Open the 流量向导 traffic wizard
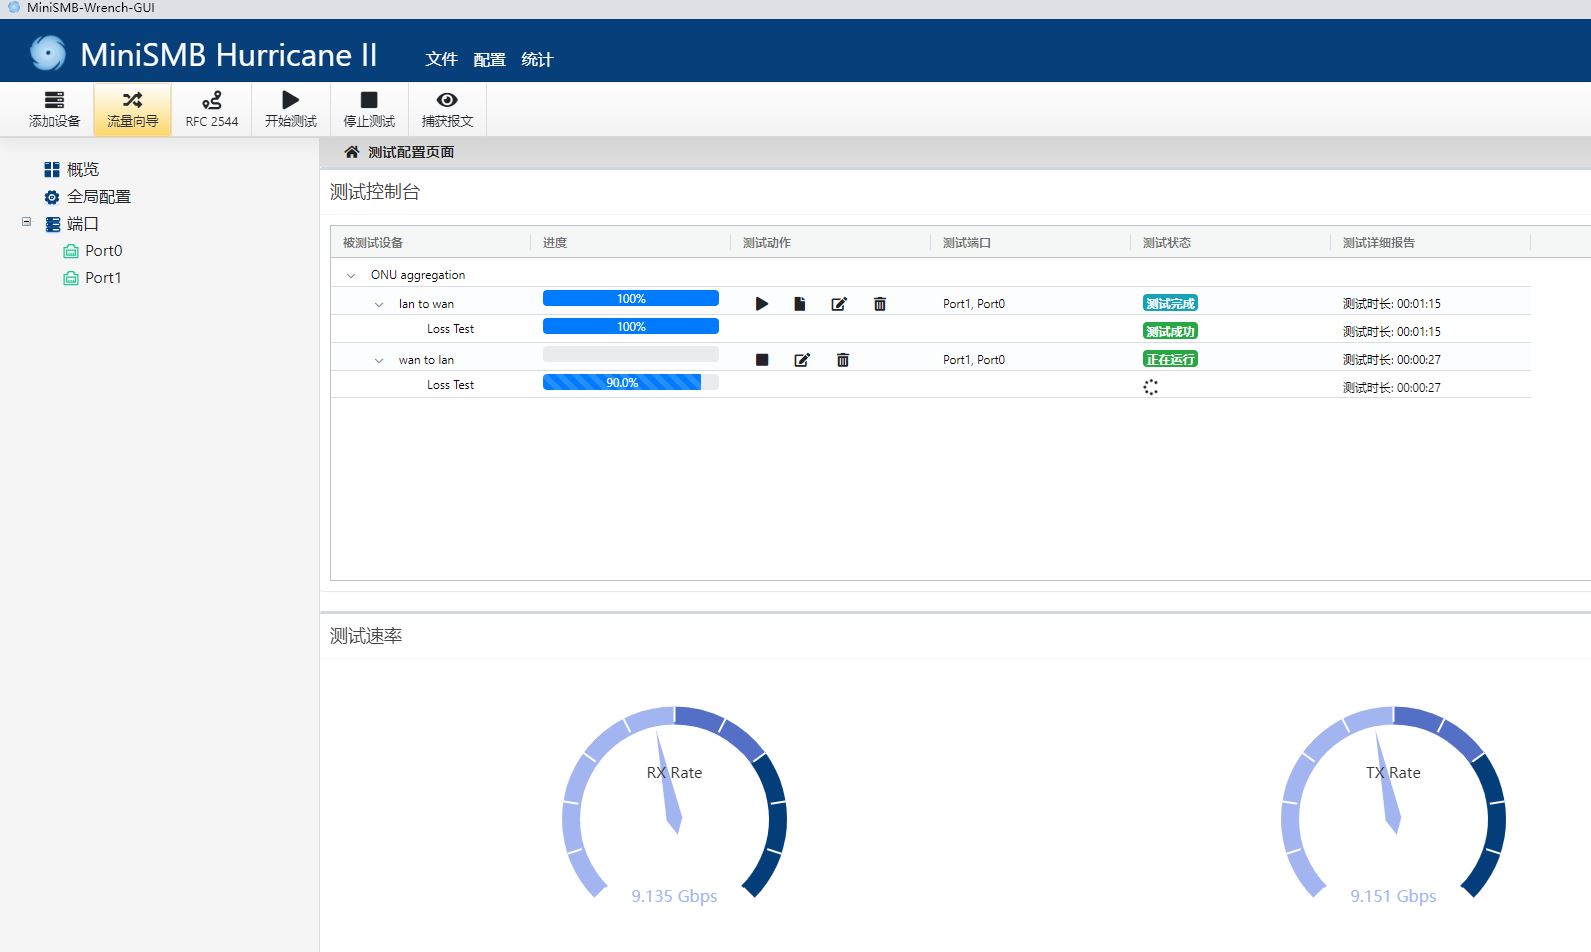Image resolution: width=1591 pixels, height=952 pixels. coord(133,109)
